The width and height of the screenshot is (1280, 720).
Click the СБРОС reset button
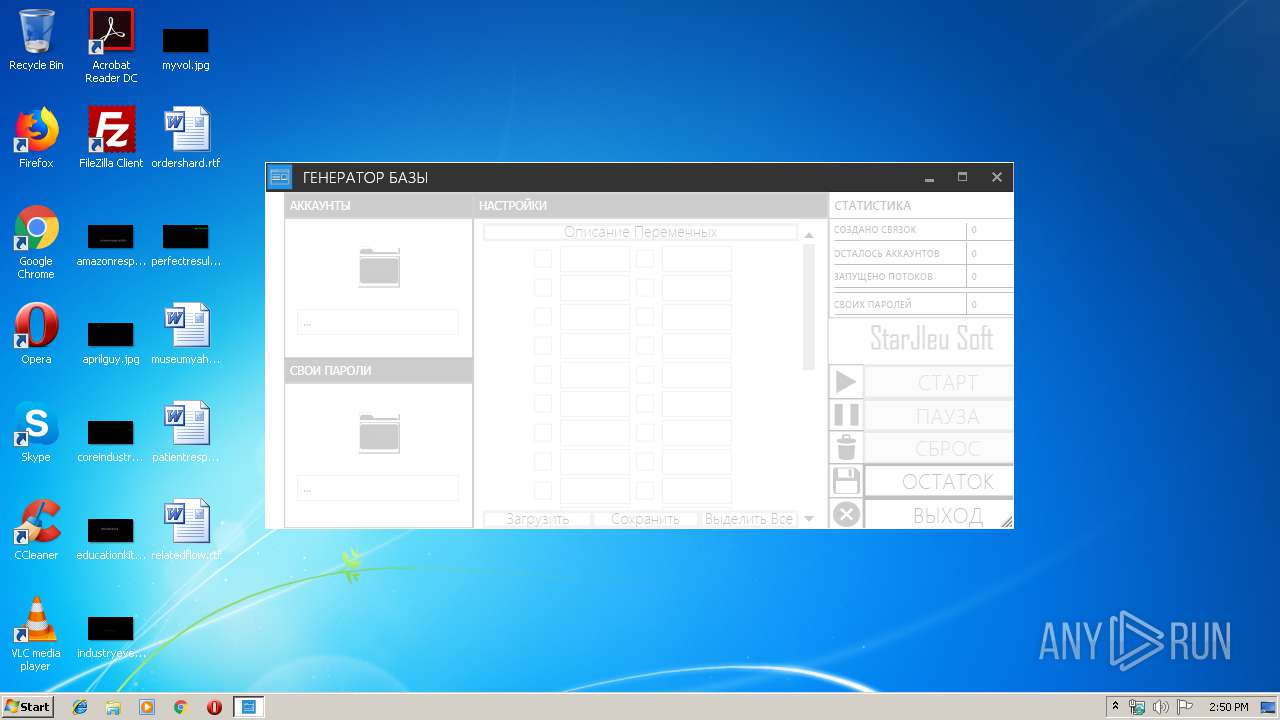pyautogui.click(x=939, y=448)
